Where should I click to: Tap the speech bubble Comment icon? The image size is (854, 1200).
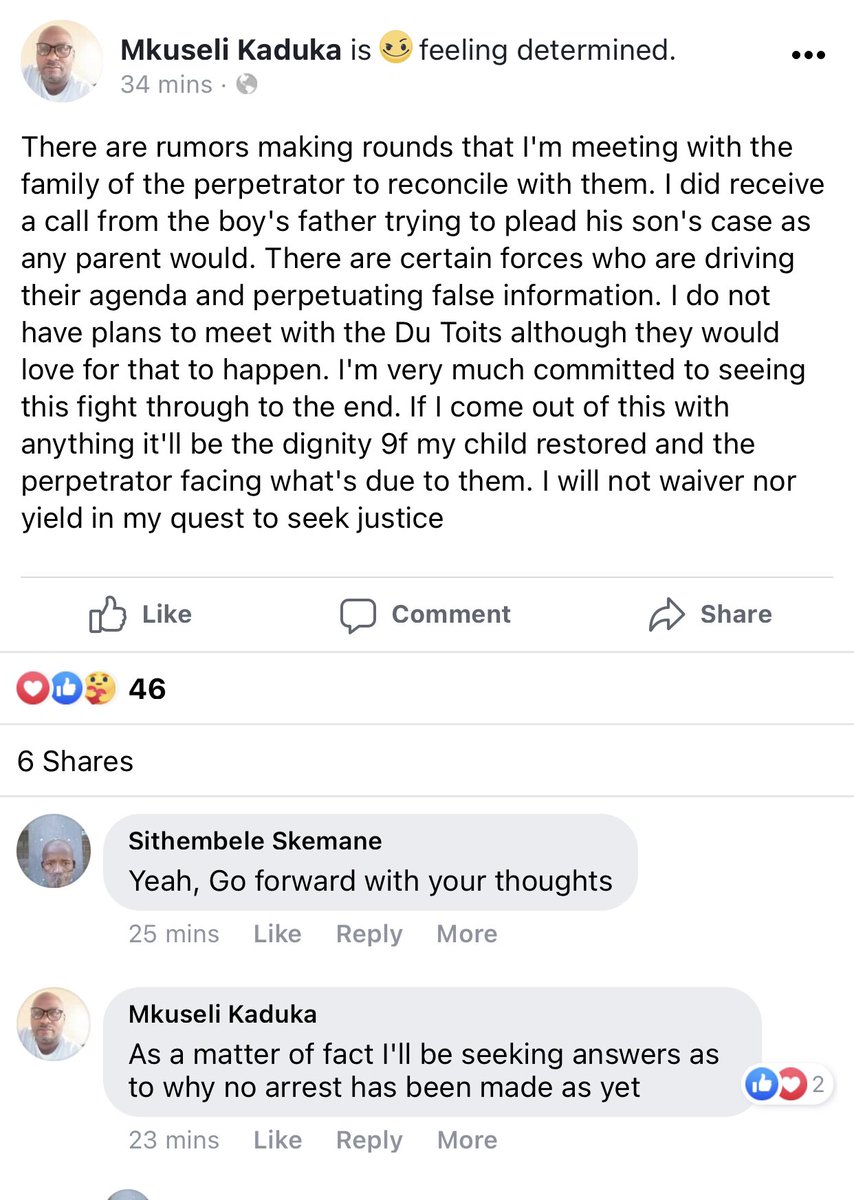pos(358,615)
